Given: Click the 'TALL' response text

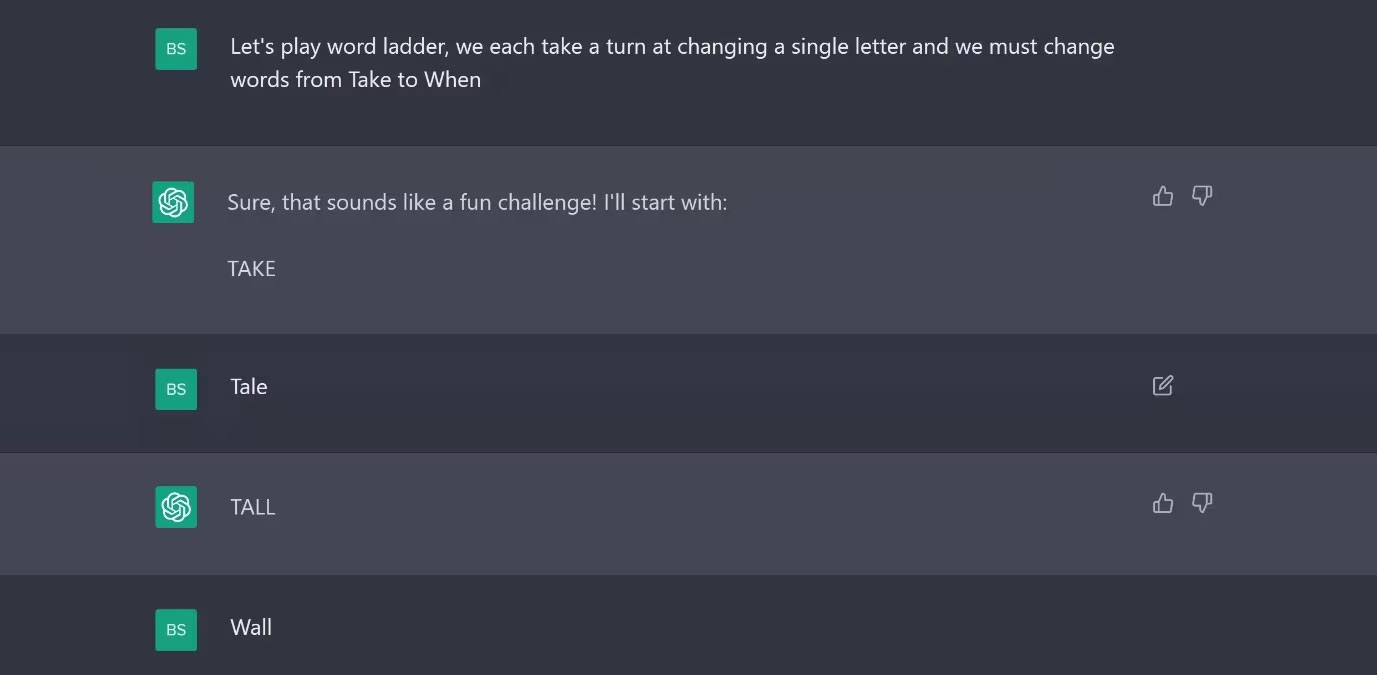Looking at the screenshot, I should [252, 508].
